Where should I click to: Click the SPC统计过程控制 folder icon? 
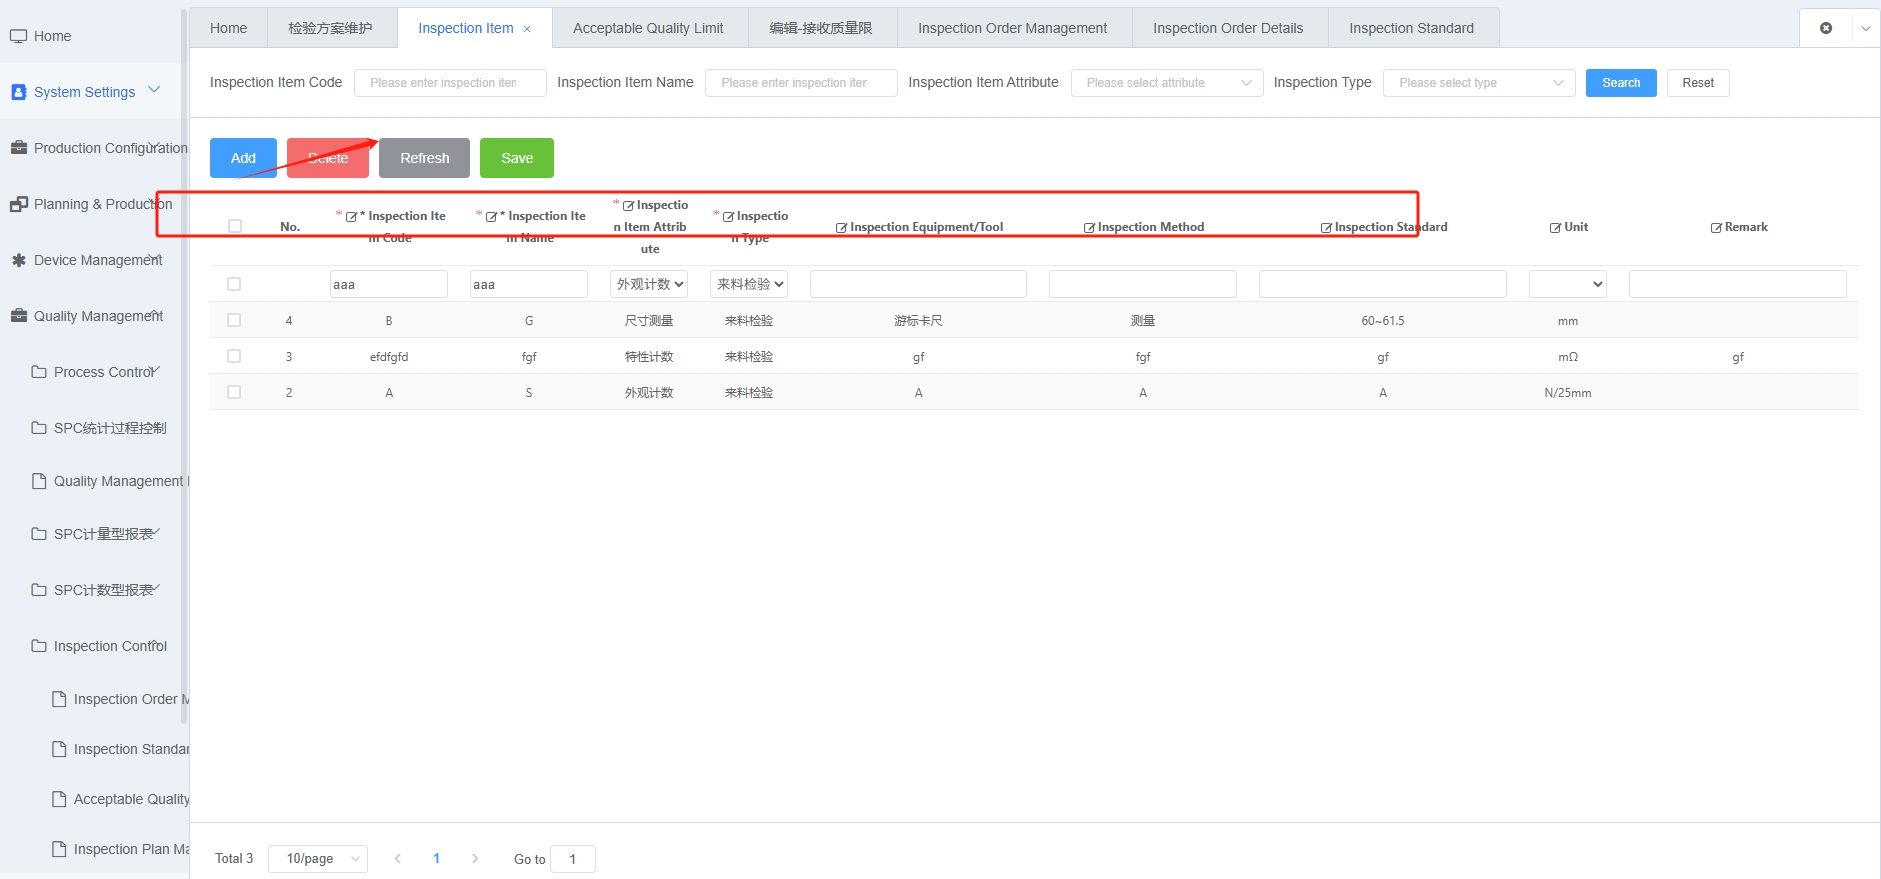[x=39, y=428]
